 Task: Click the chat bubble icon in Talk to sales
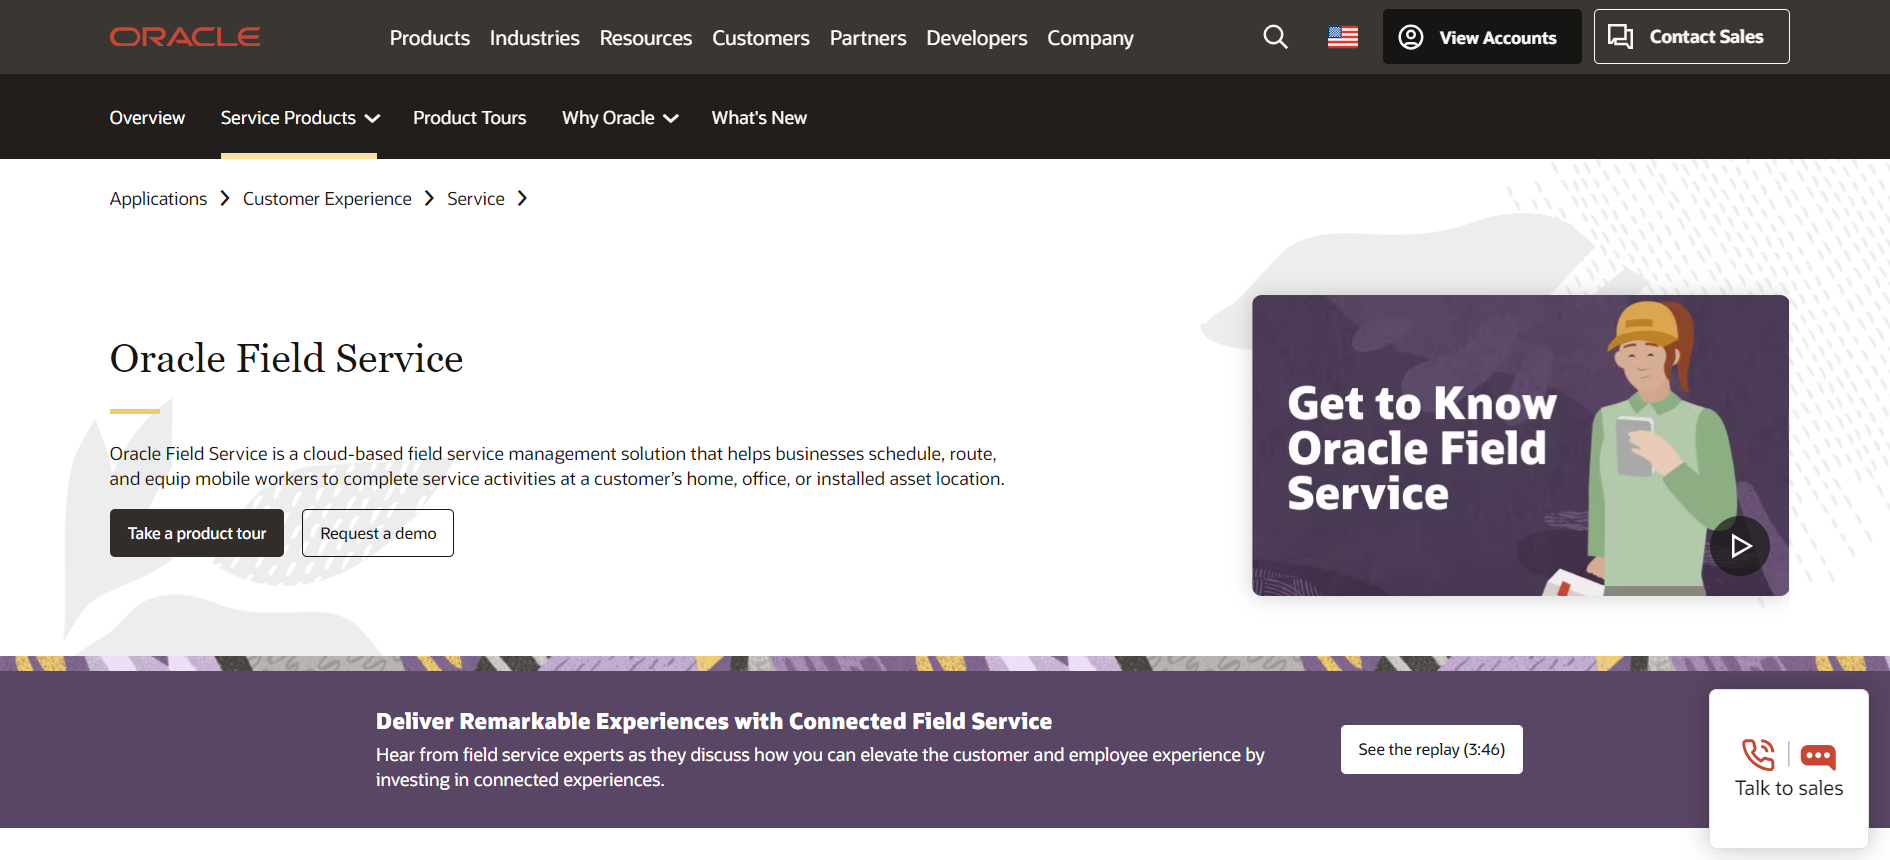pos(1818,756)
